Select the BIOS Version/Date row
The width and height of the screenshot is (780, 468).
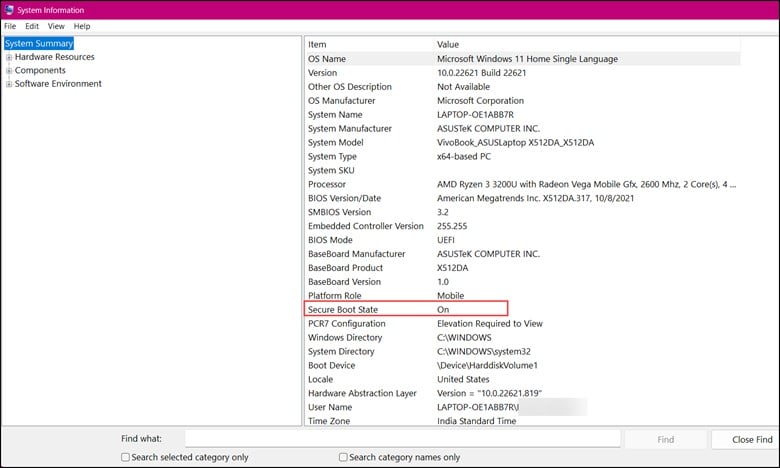click(x=522, y=198)
